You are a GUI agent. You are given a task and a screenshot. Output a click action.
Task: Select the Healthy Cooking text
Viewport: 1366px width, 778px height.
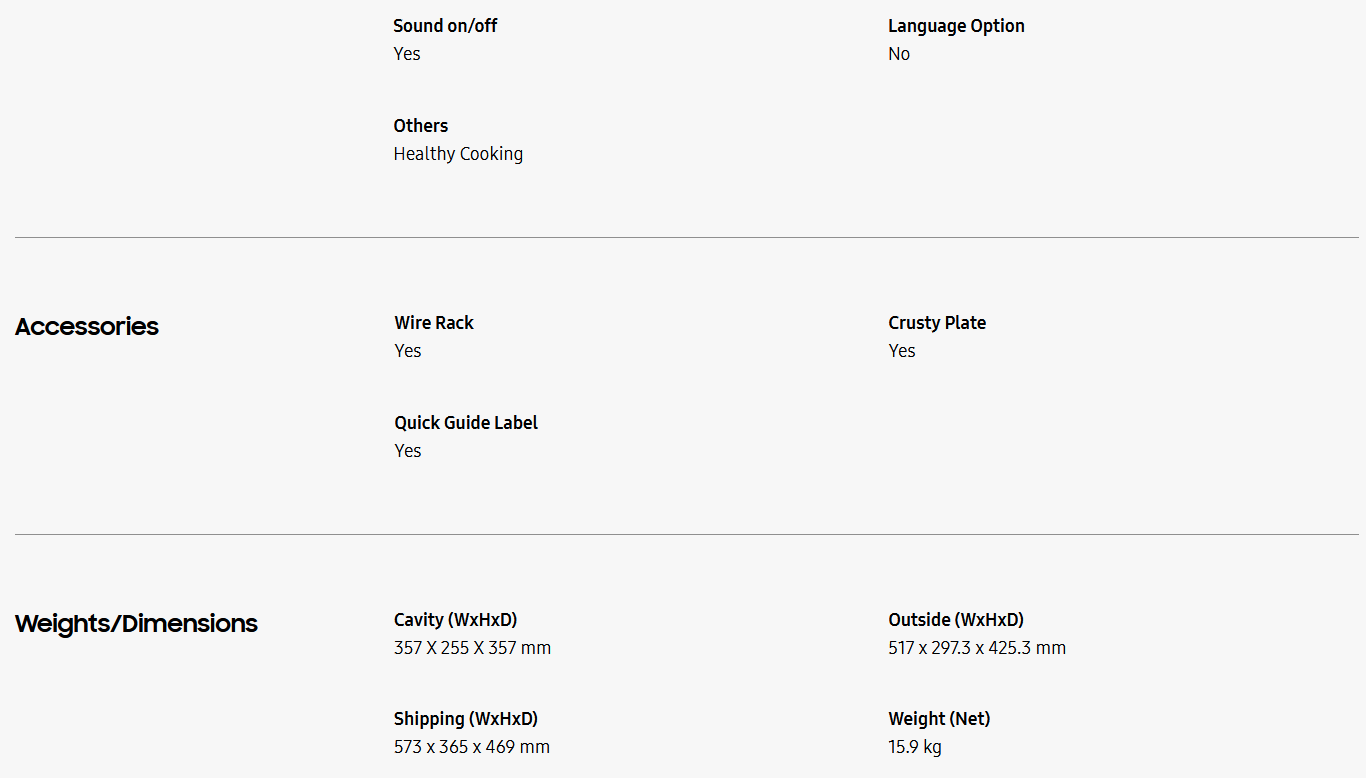point(458,154)
